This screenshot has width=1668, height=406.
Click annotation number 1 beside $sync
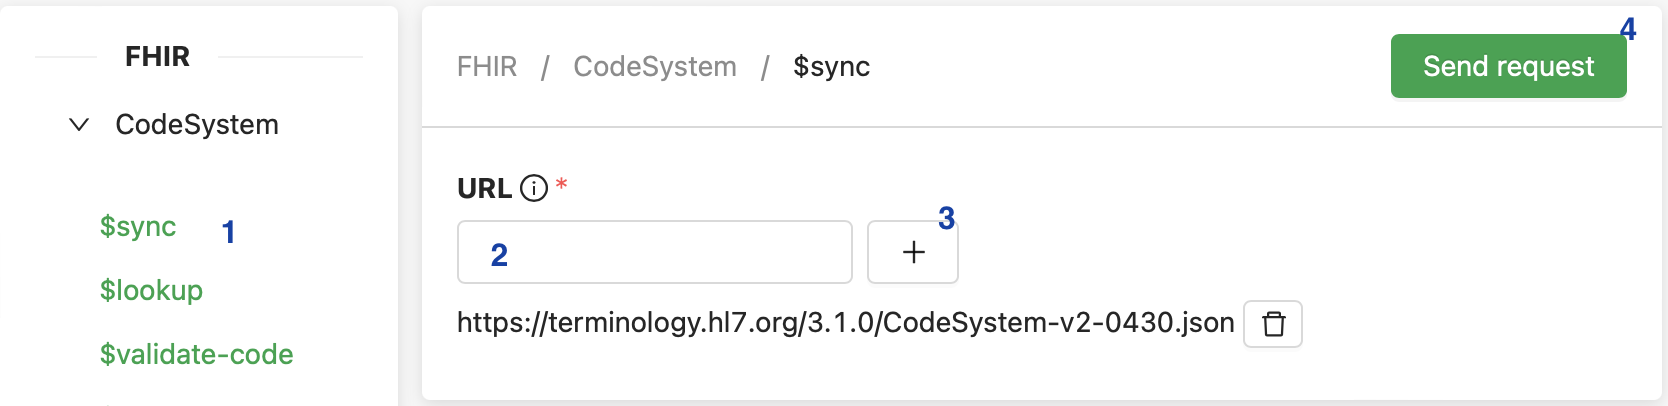click(x=228, y=232)
